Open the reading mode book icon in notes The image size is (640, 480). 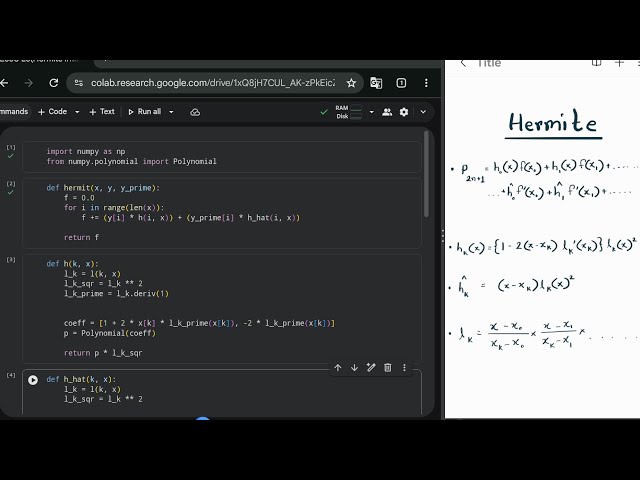pyautogui.click(x=596, y=63)
